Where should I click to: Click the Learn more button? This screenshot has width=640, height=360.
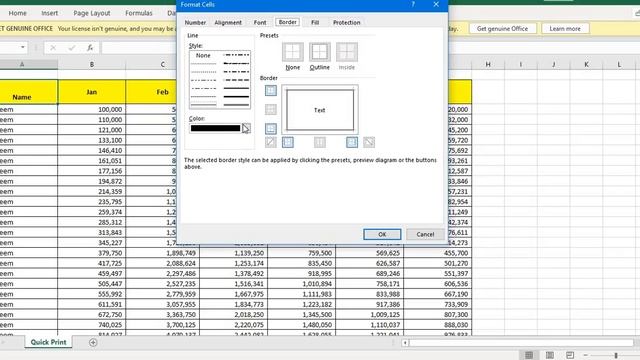[565, 29]
